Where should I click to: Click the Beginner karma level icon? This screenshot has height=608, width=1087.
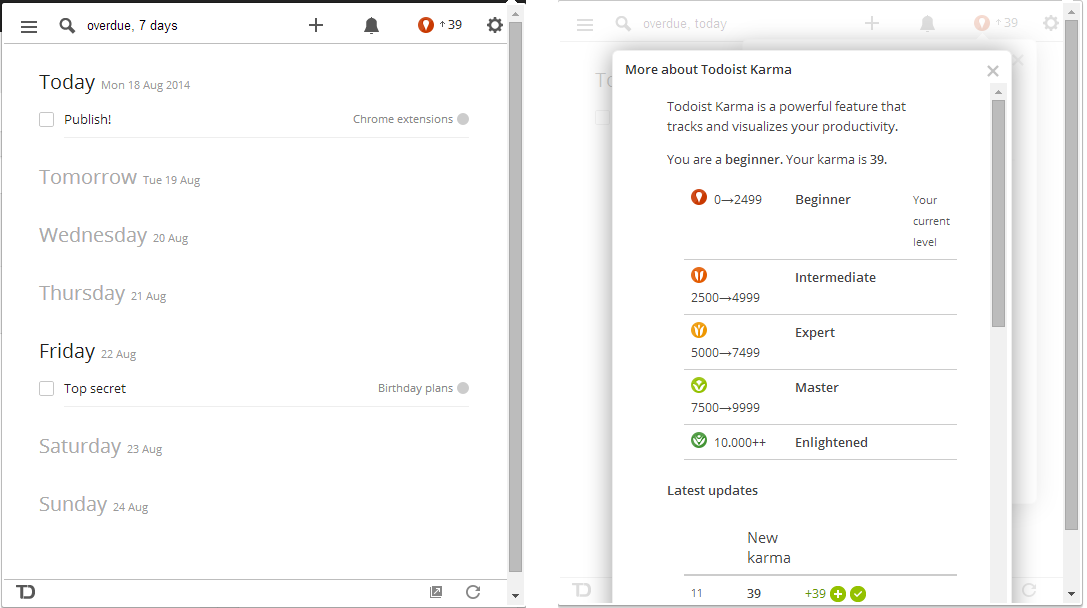[699, 198]
